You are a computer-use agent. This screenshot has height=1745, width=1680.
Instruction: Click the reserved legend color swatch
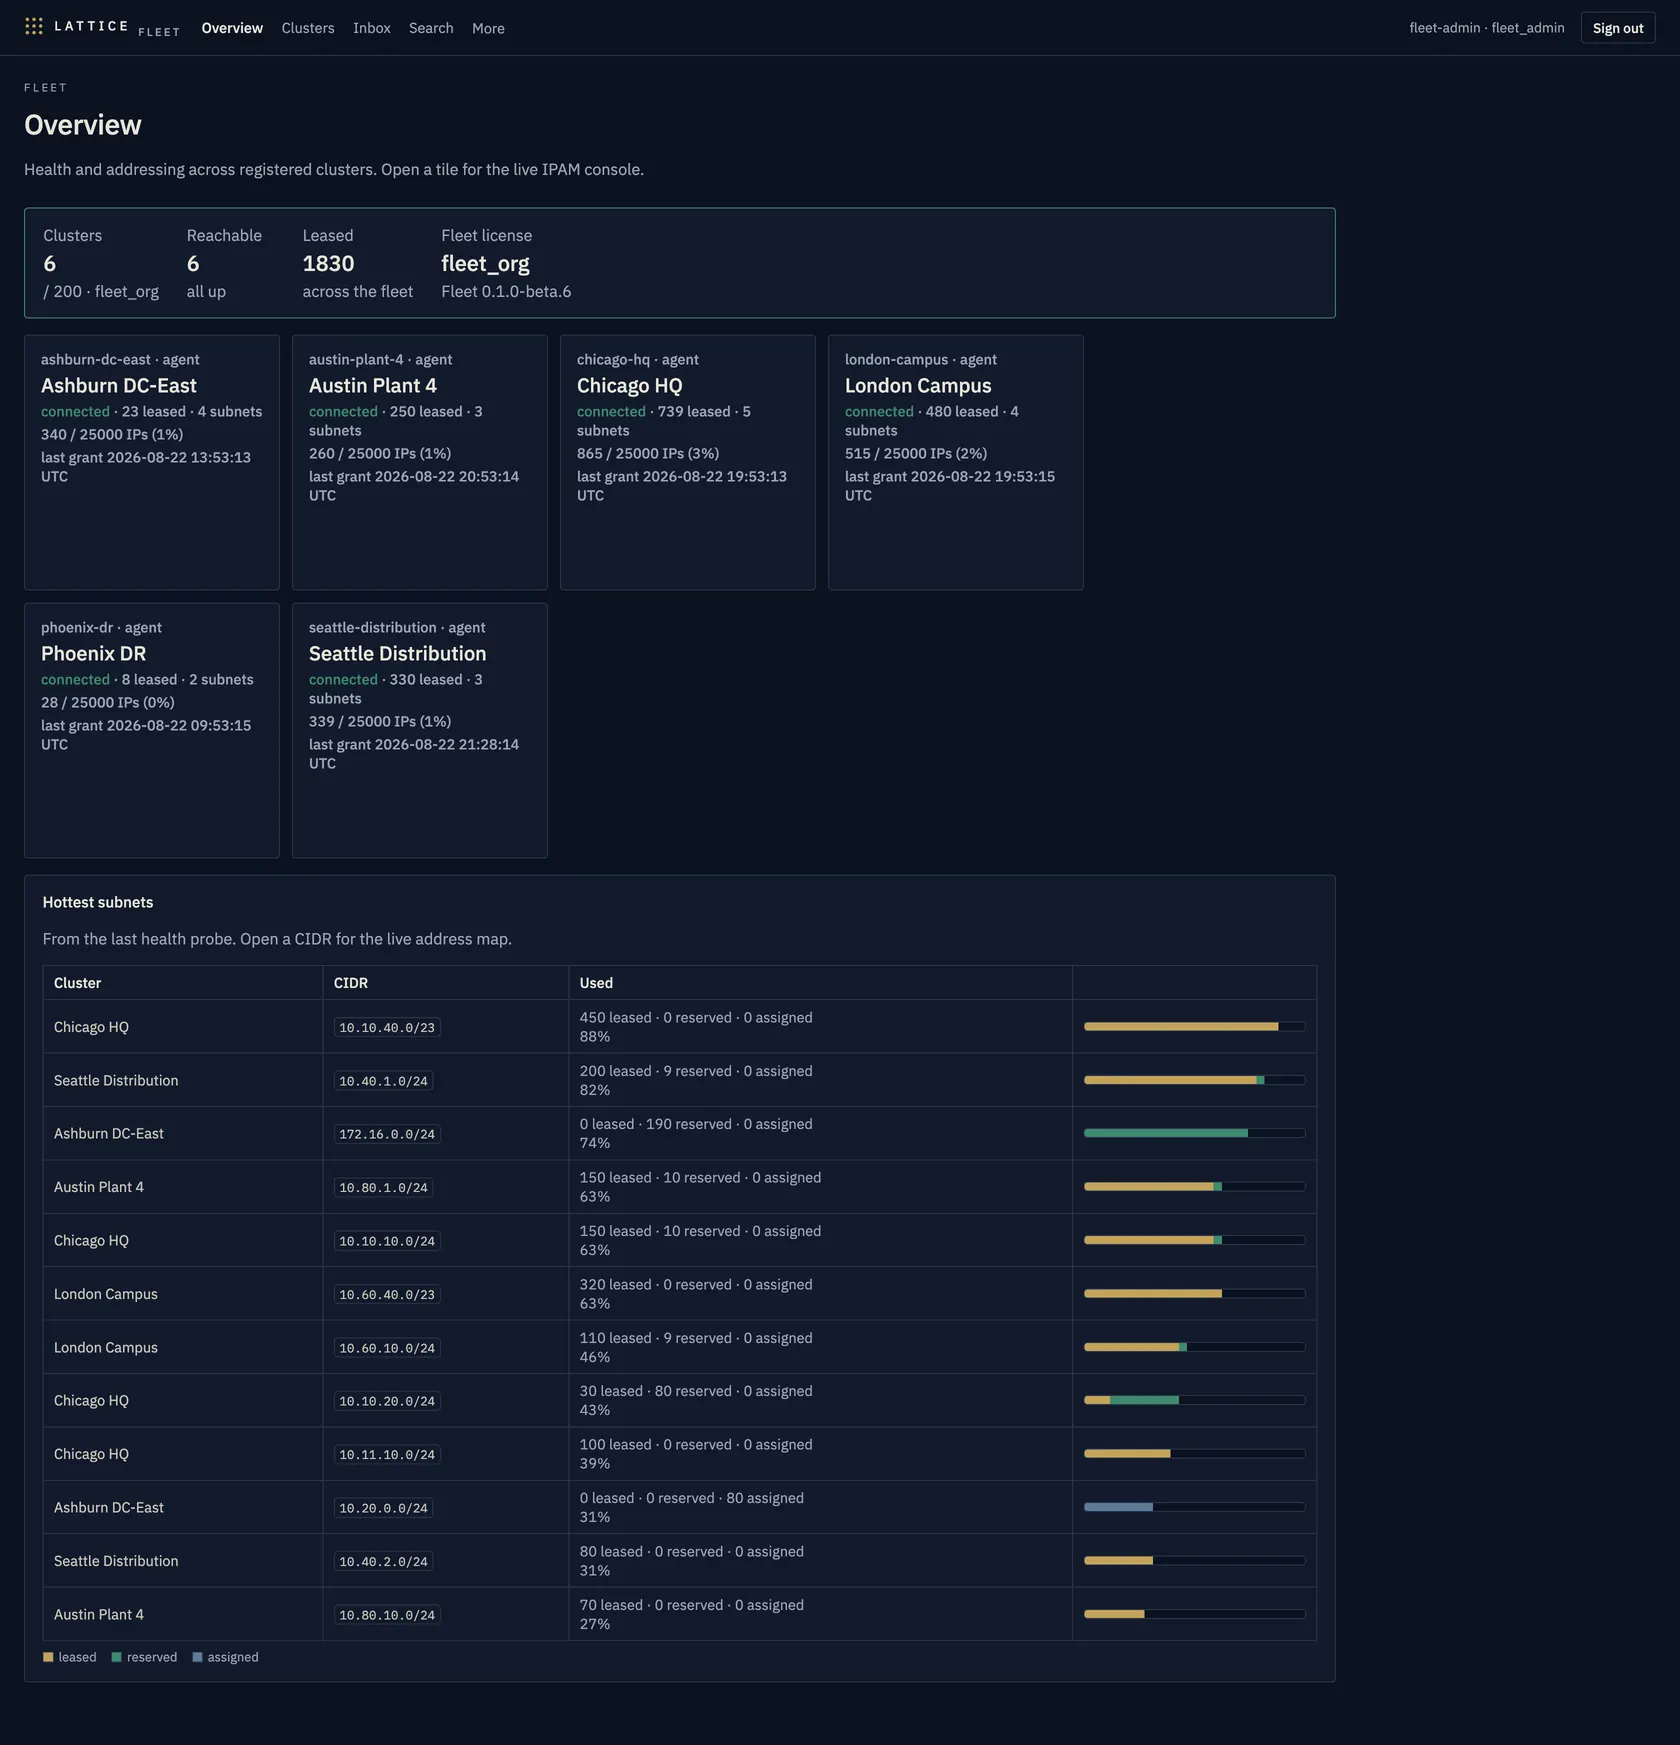[116, 1657]
